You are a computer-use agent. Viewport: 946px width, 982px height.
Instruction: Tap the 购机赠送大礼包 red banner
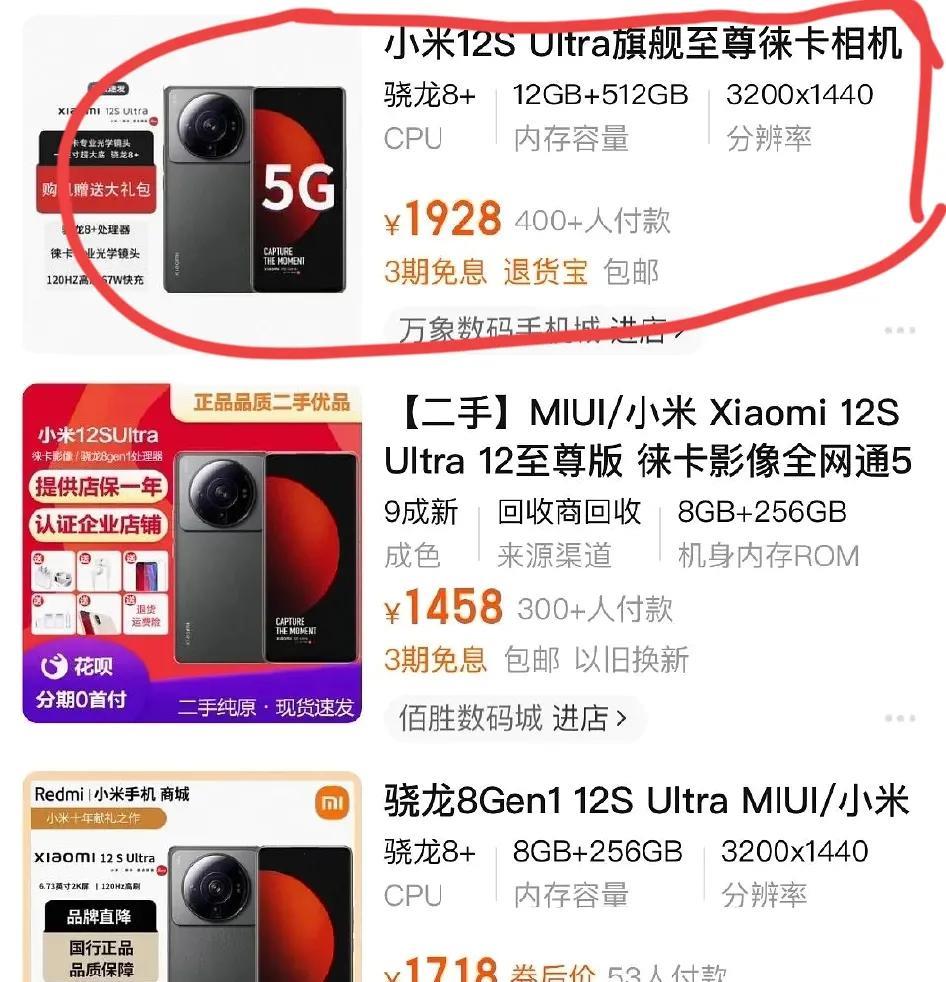pos(96,190)
